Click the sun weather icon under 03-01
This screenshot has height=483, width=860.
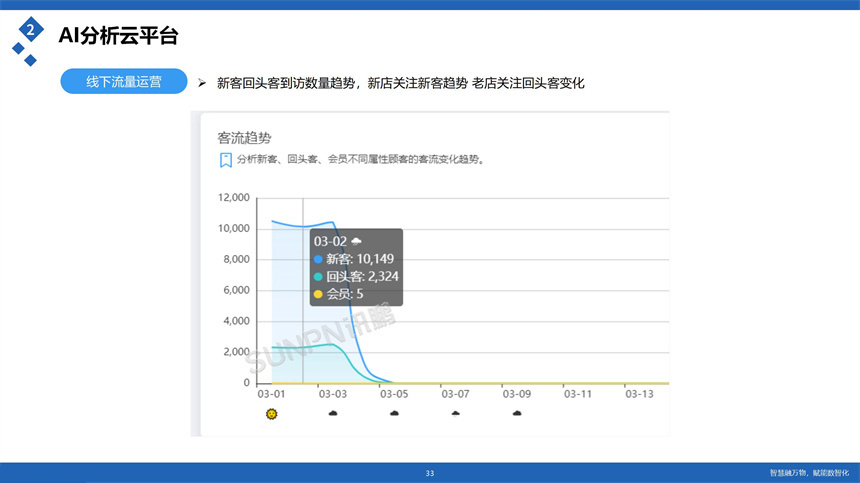pyautogui.click(x=271, y=414)
